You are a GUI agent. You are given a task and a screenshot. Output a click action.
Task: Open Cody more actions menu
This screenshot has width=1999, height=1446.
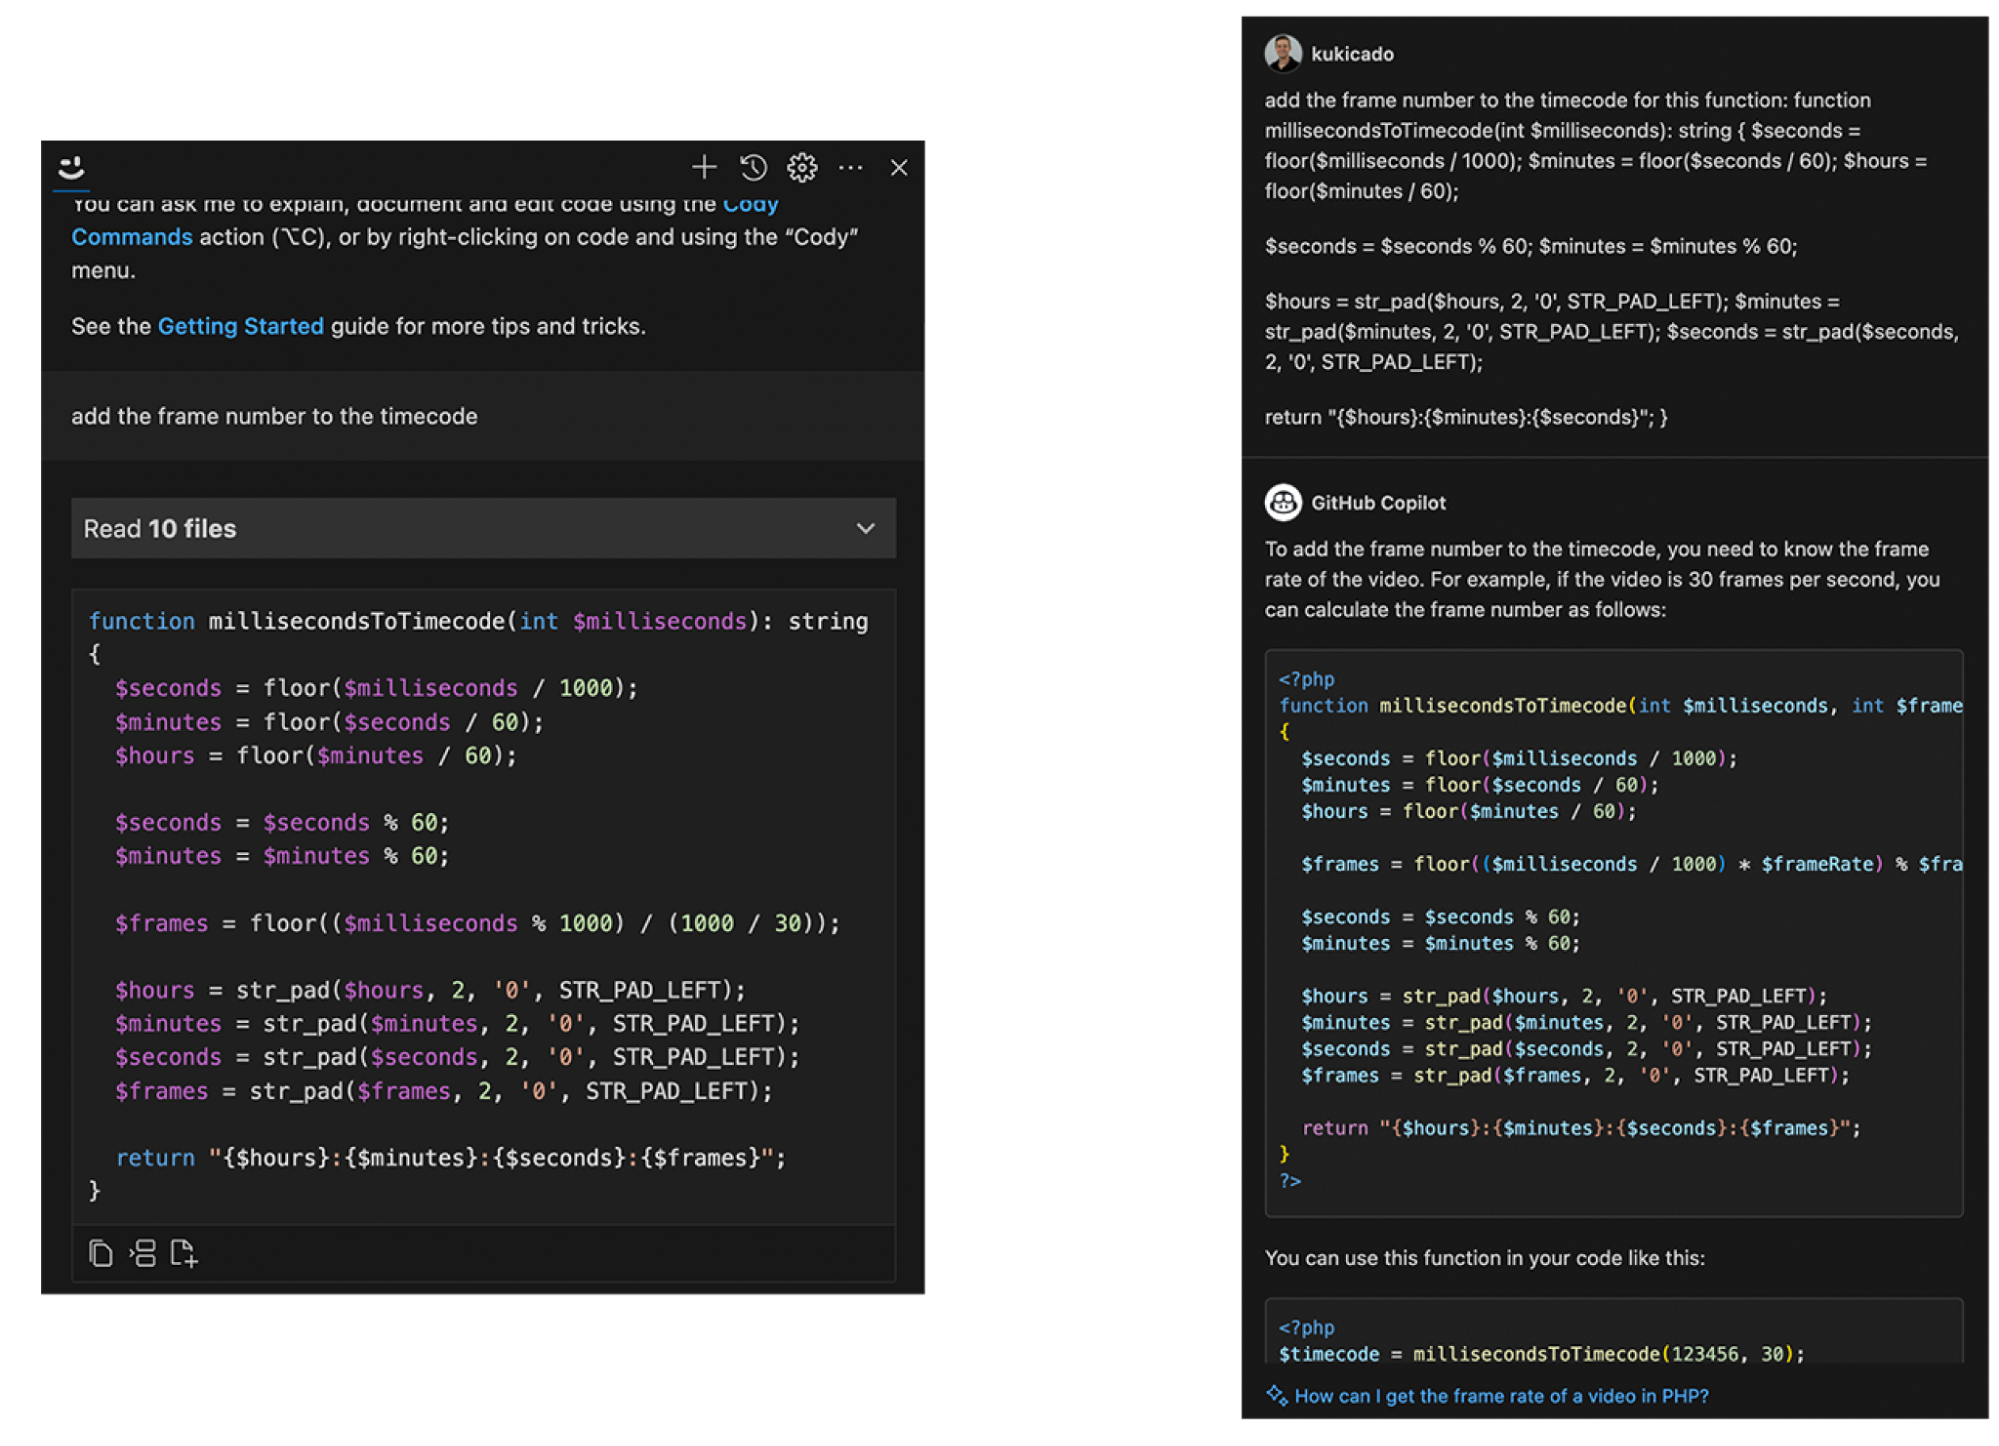click(x=851, y=167)
